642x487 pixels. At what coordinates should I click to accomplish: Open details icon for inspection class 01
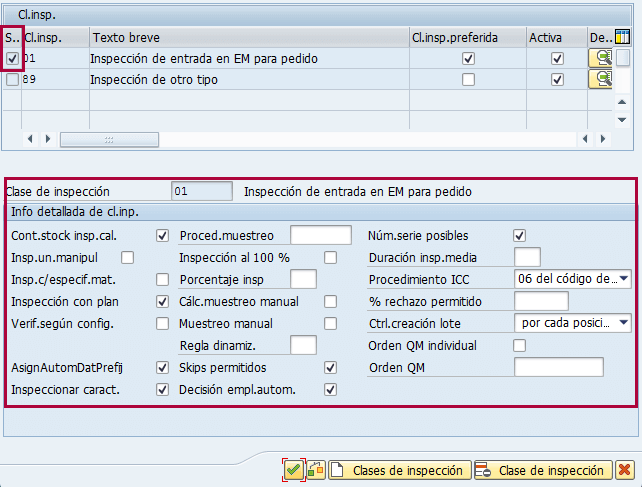600,58
